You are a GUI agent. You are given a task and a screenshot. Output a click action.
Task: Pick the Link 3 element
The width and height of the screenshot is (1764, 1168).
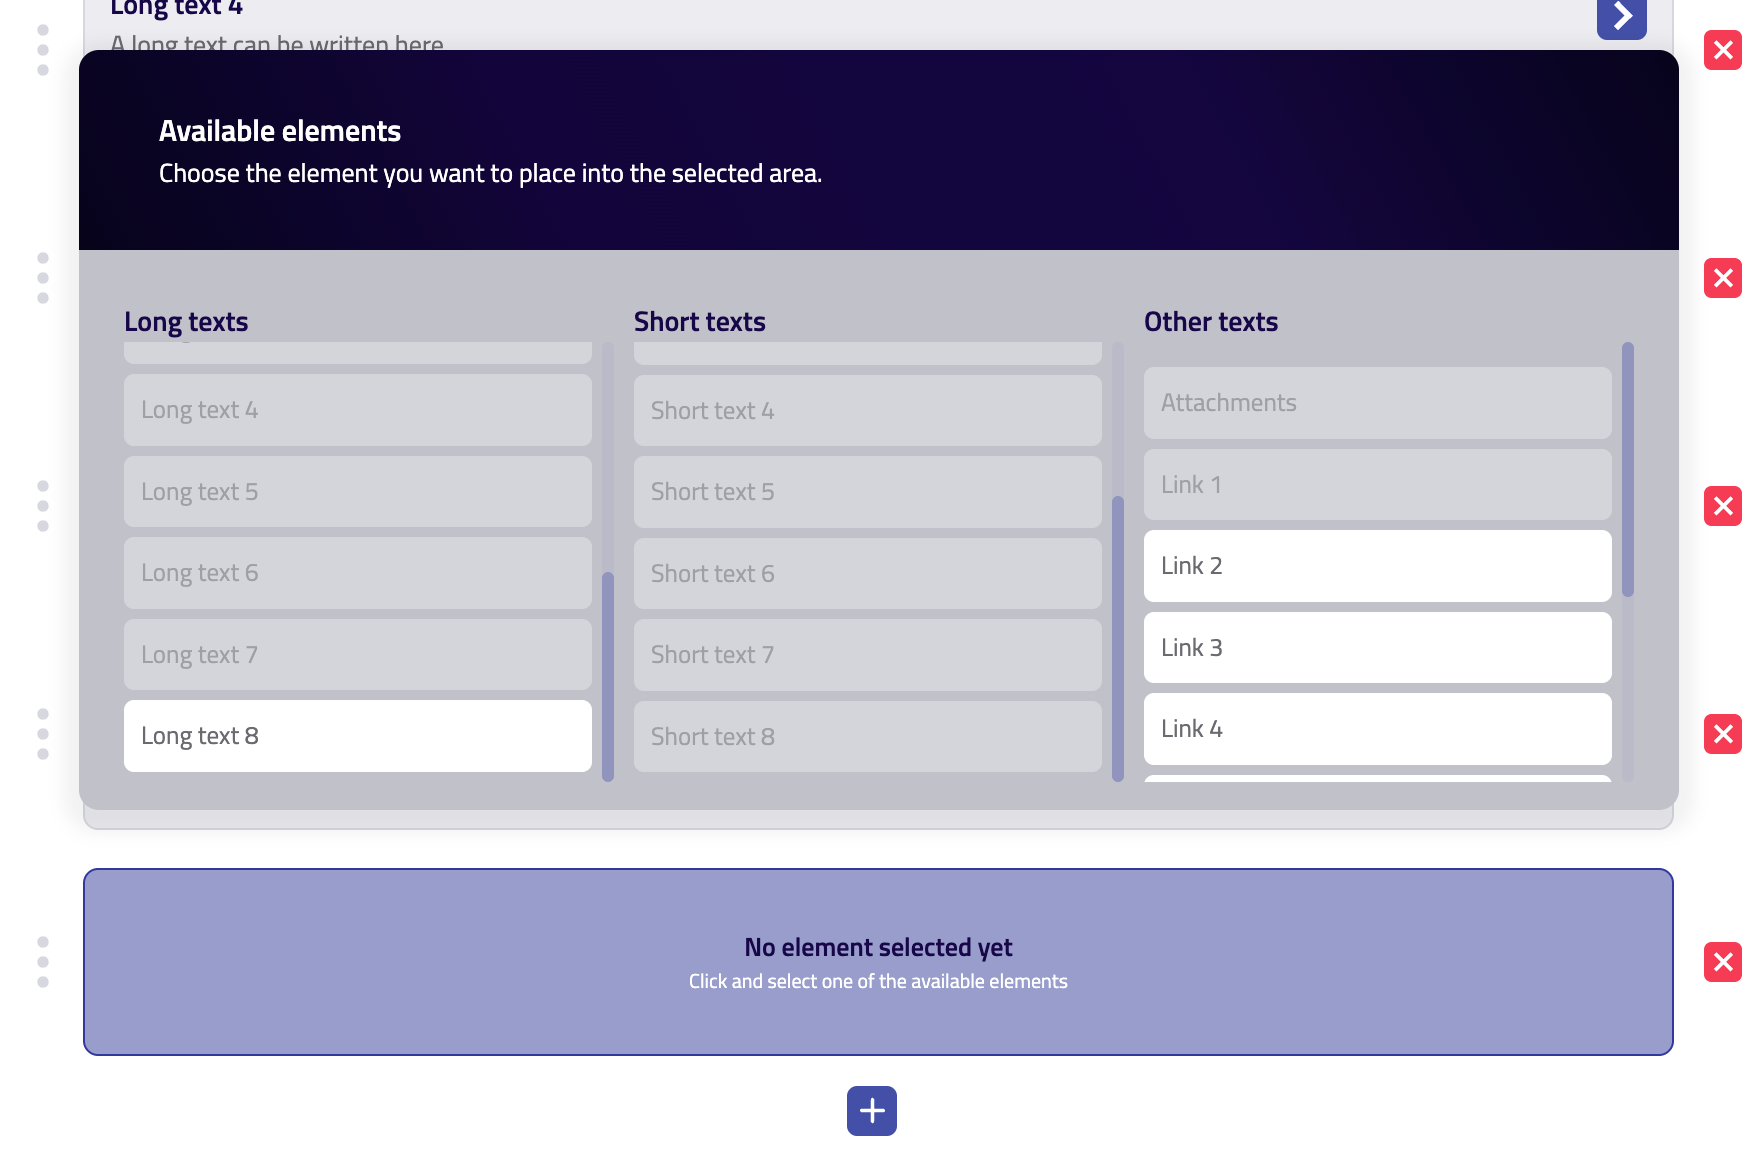pos(1377,648)
